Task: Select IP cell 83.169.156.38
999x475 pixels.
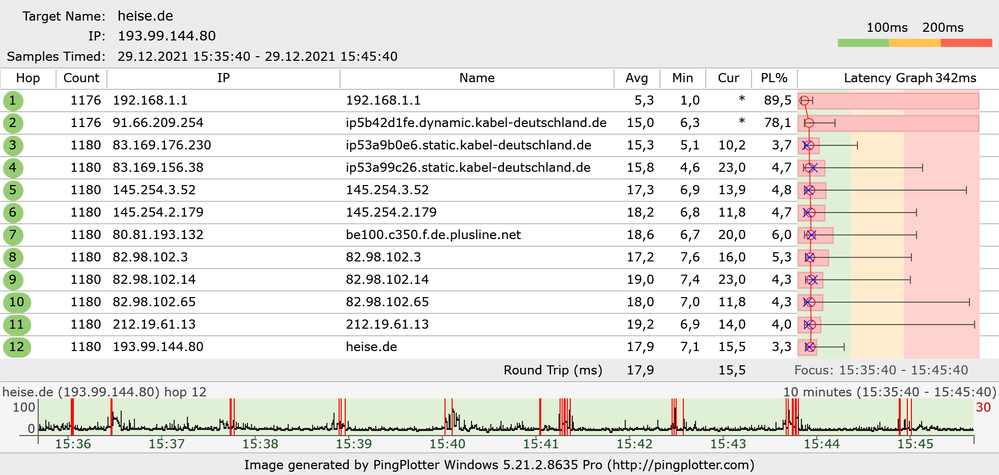Action: click(x=159, y=168)
